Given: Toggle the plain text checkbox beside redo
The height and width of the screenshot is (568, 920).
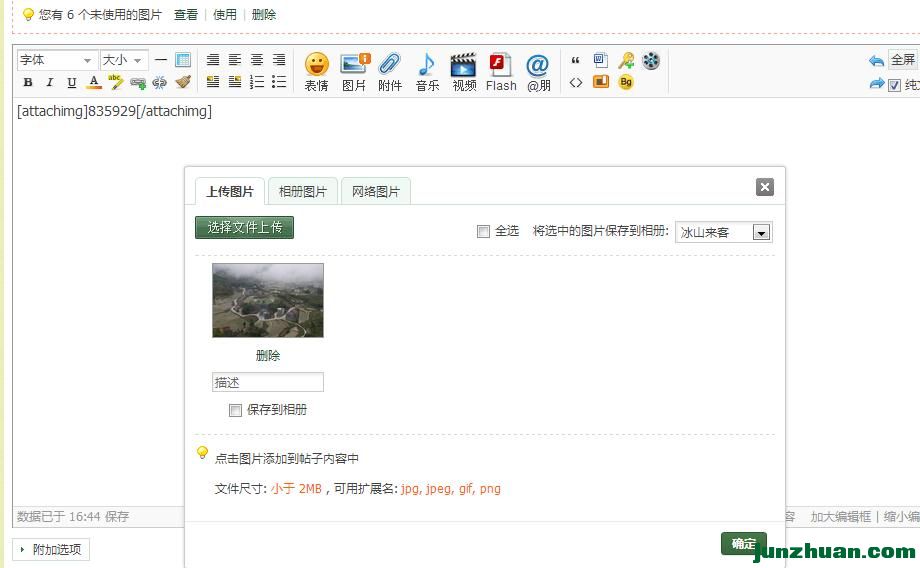Looking at the screenshot, I should (894, 86).
